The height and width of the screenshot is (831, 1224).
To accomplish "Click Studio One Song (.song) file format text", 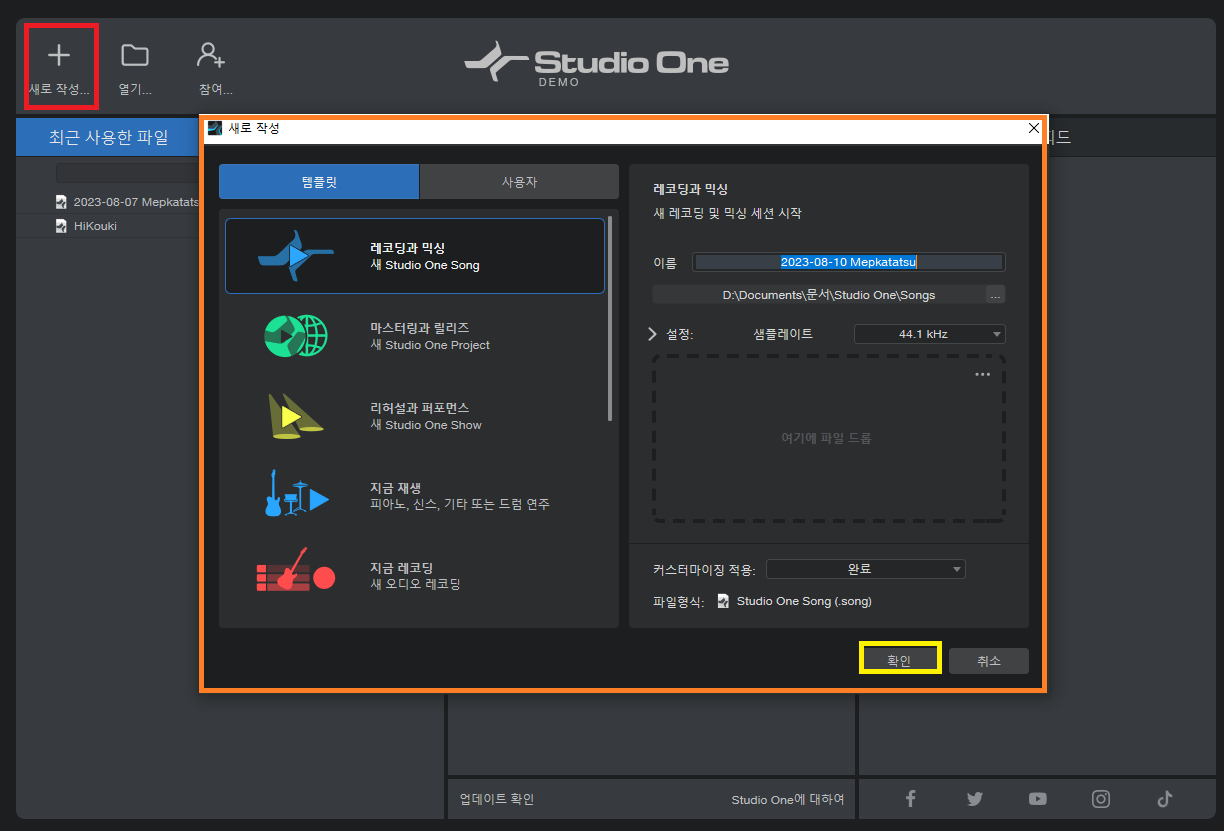I will point(804,601).
